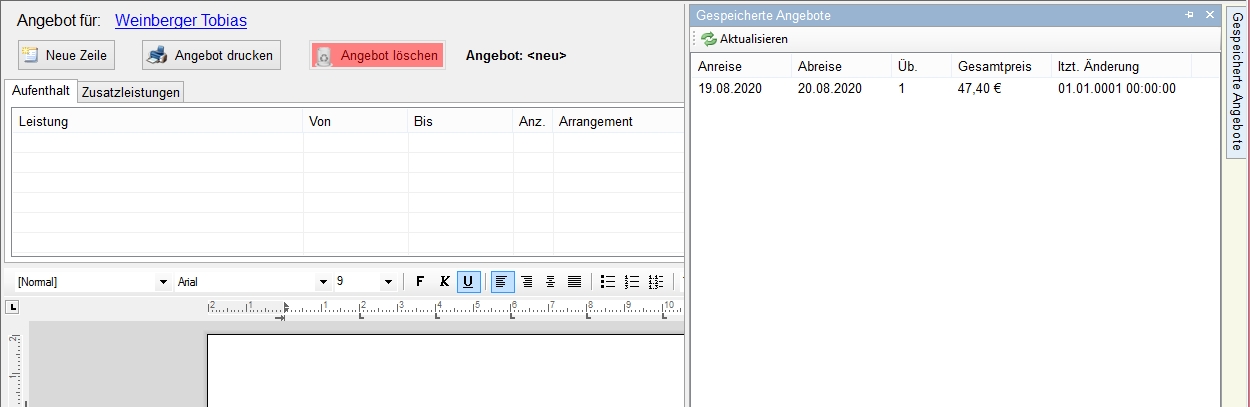Image resolution: width=1250 pixels, height=407 pixels.
Task: Open the Arial font dropdown
Action: pos(322,282)
